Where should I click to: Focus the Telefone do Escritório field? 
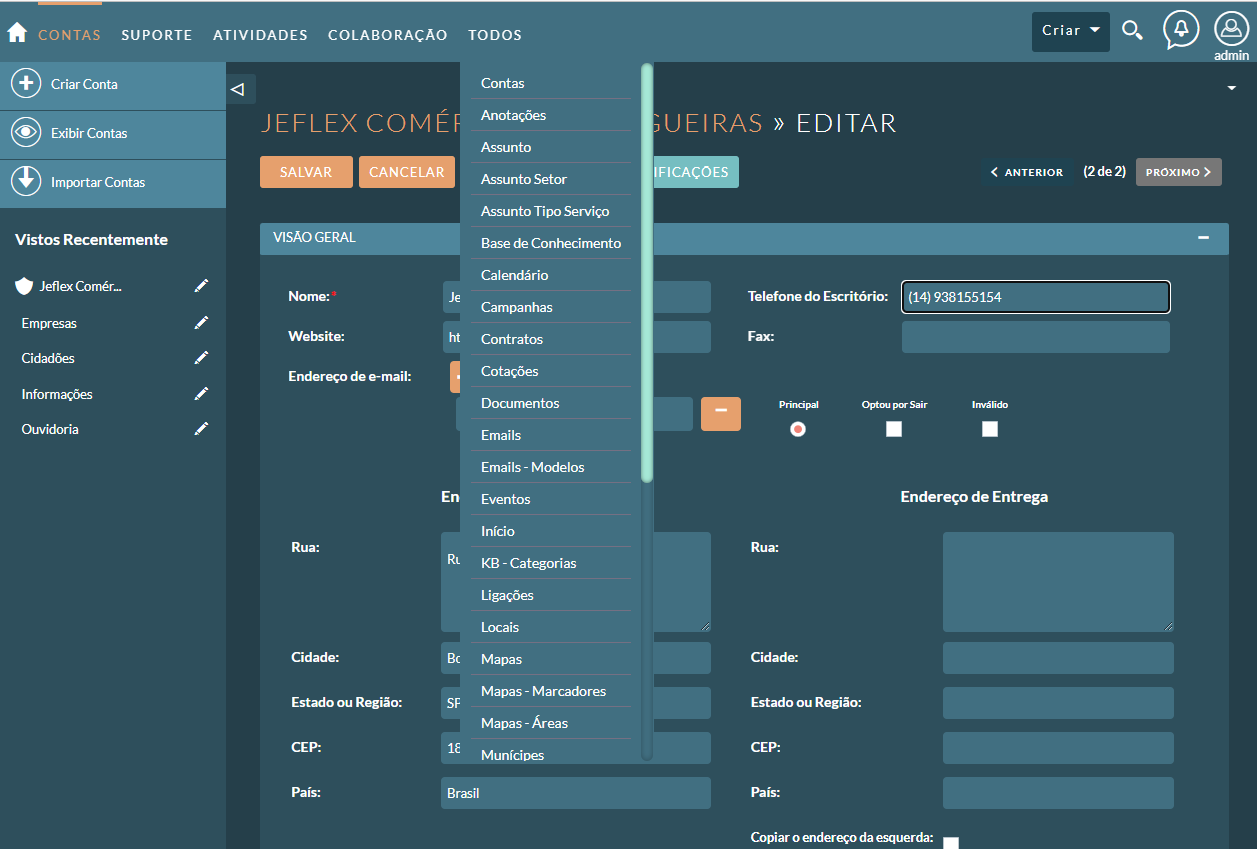1036,297
